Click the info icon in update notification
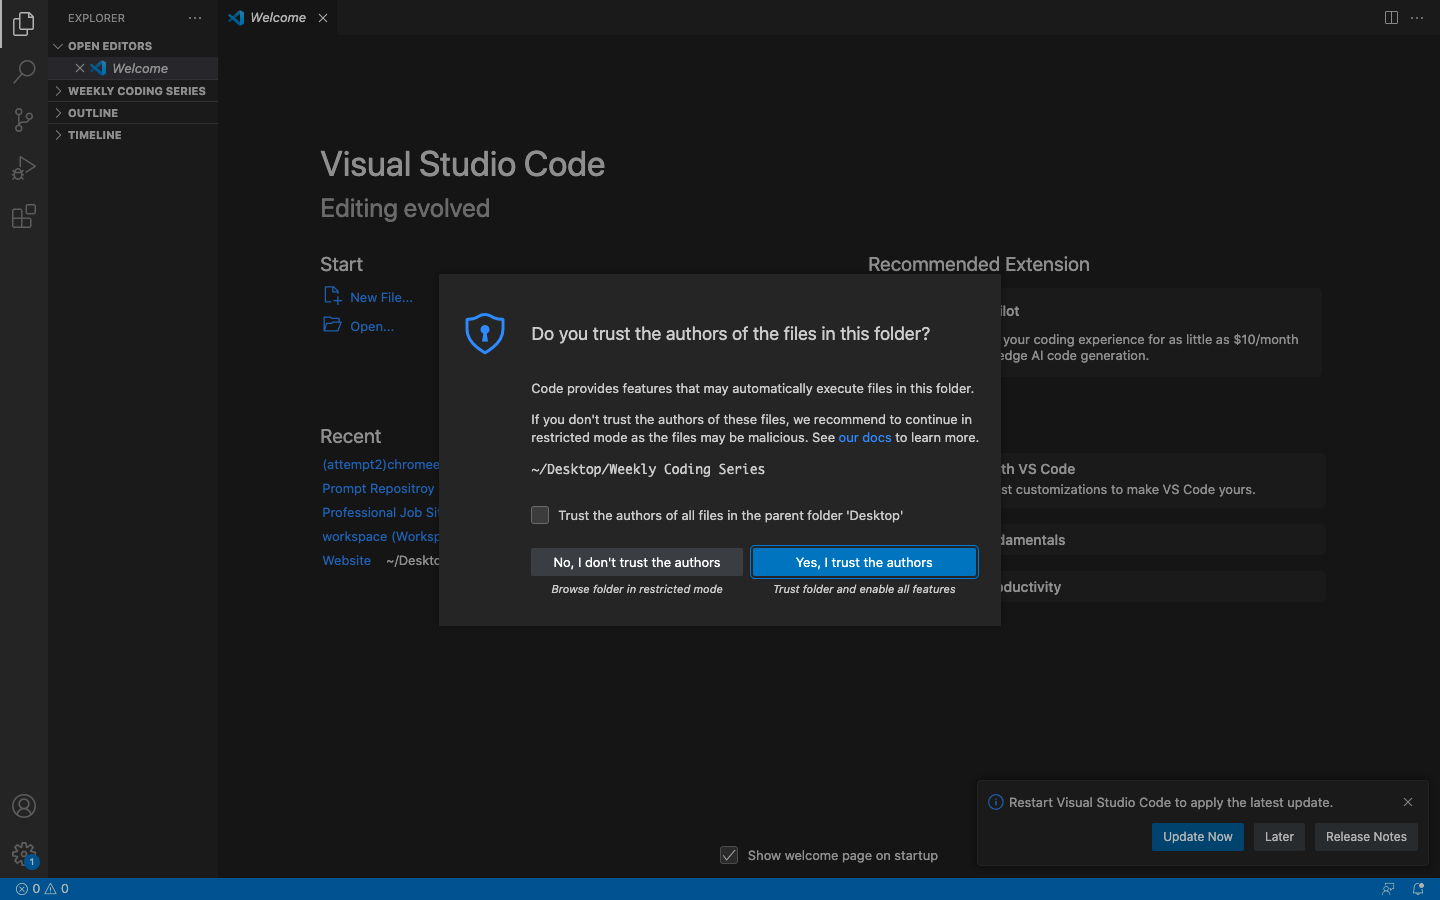This screenshot has width=1440, height=900. pos(996,802)
